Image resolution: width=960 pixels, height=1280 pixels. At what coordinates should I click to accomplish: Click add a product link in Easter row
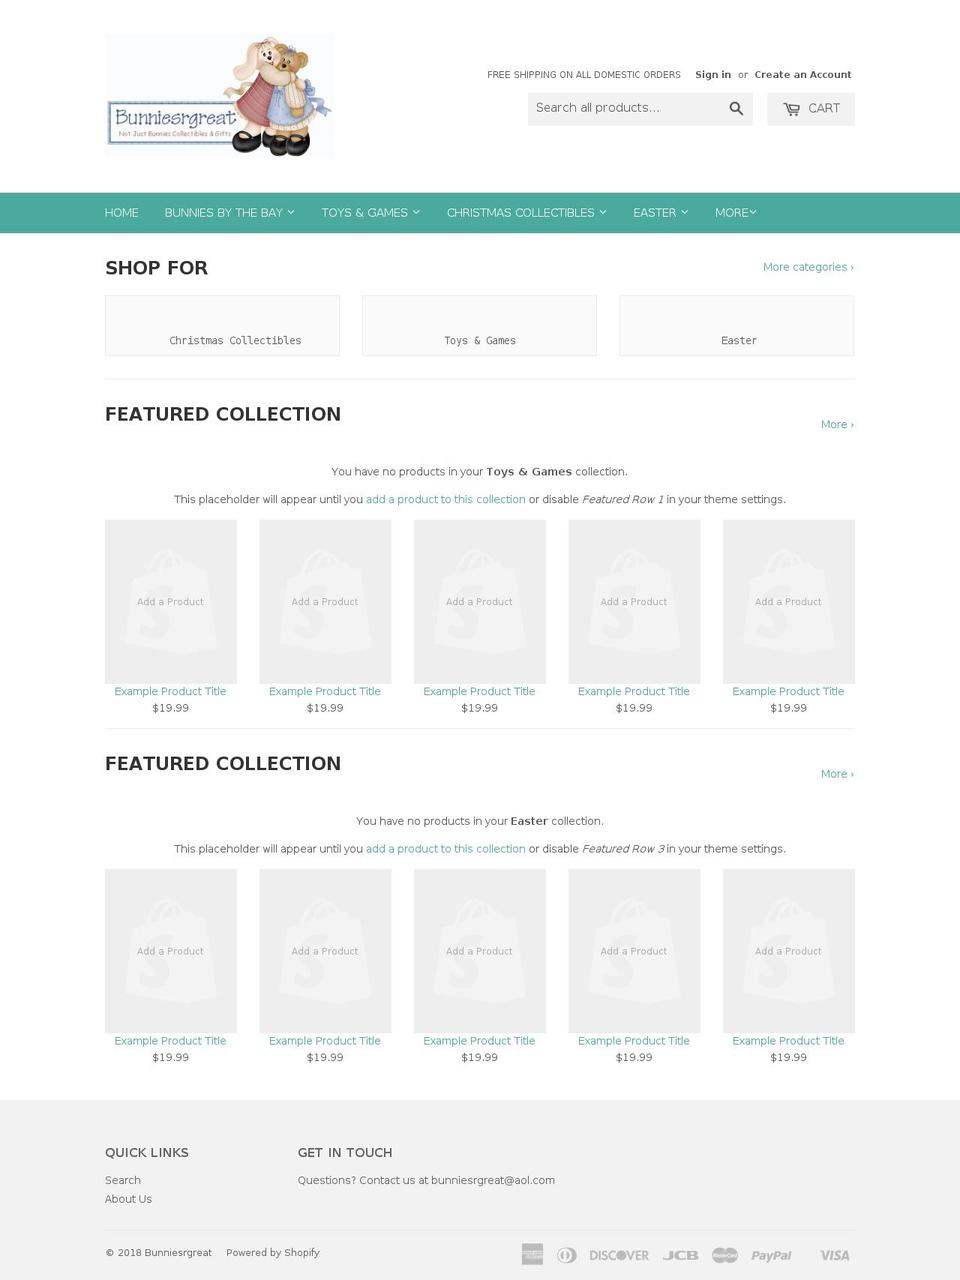(445, 849)
